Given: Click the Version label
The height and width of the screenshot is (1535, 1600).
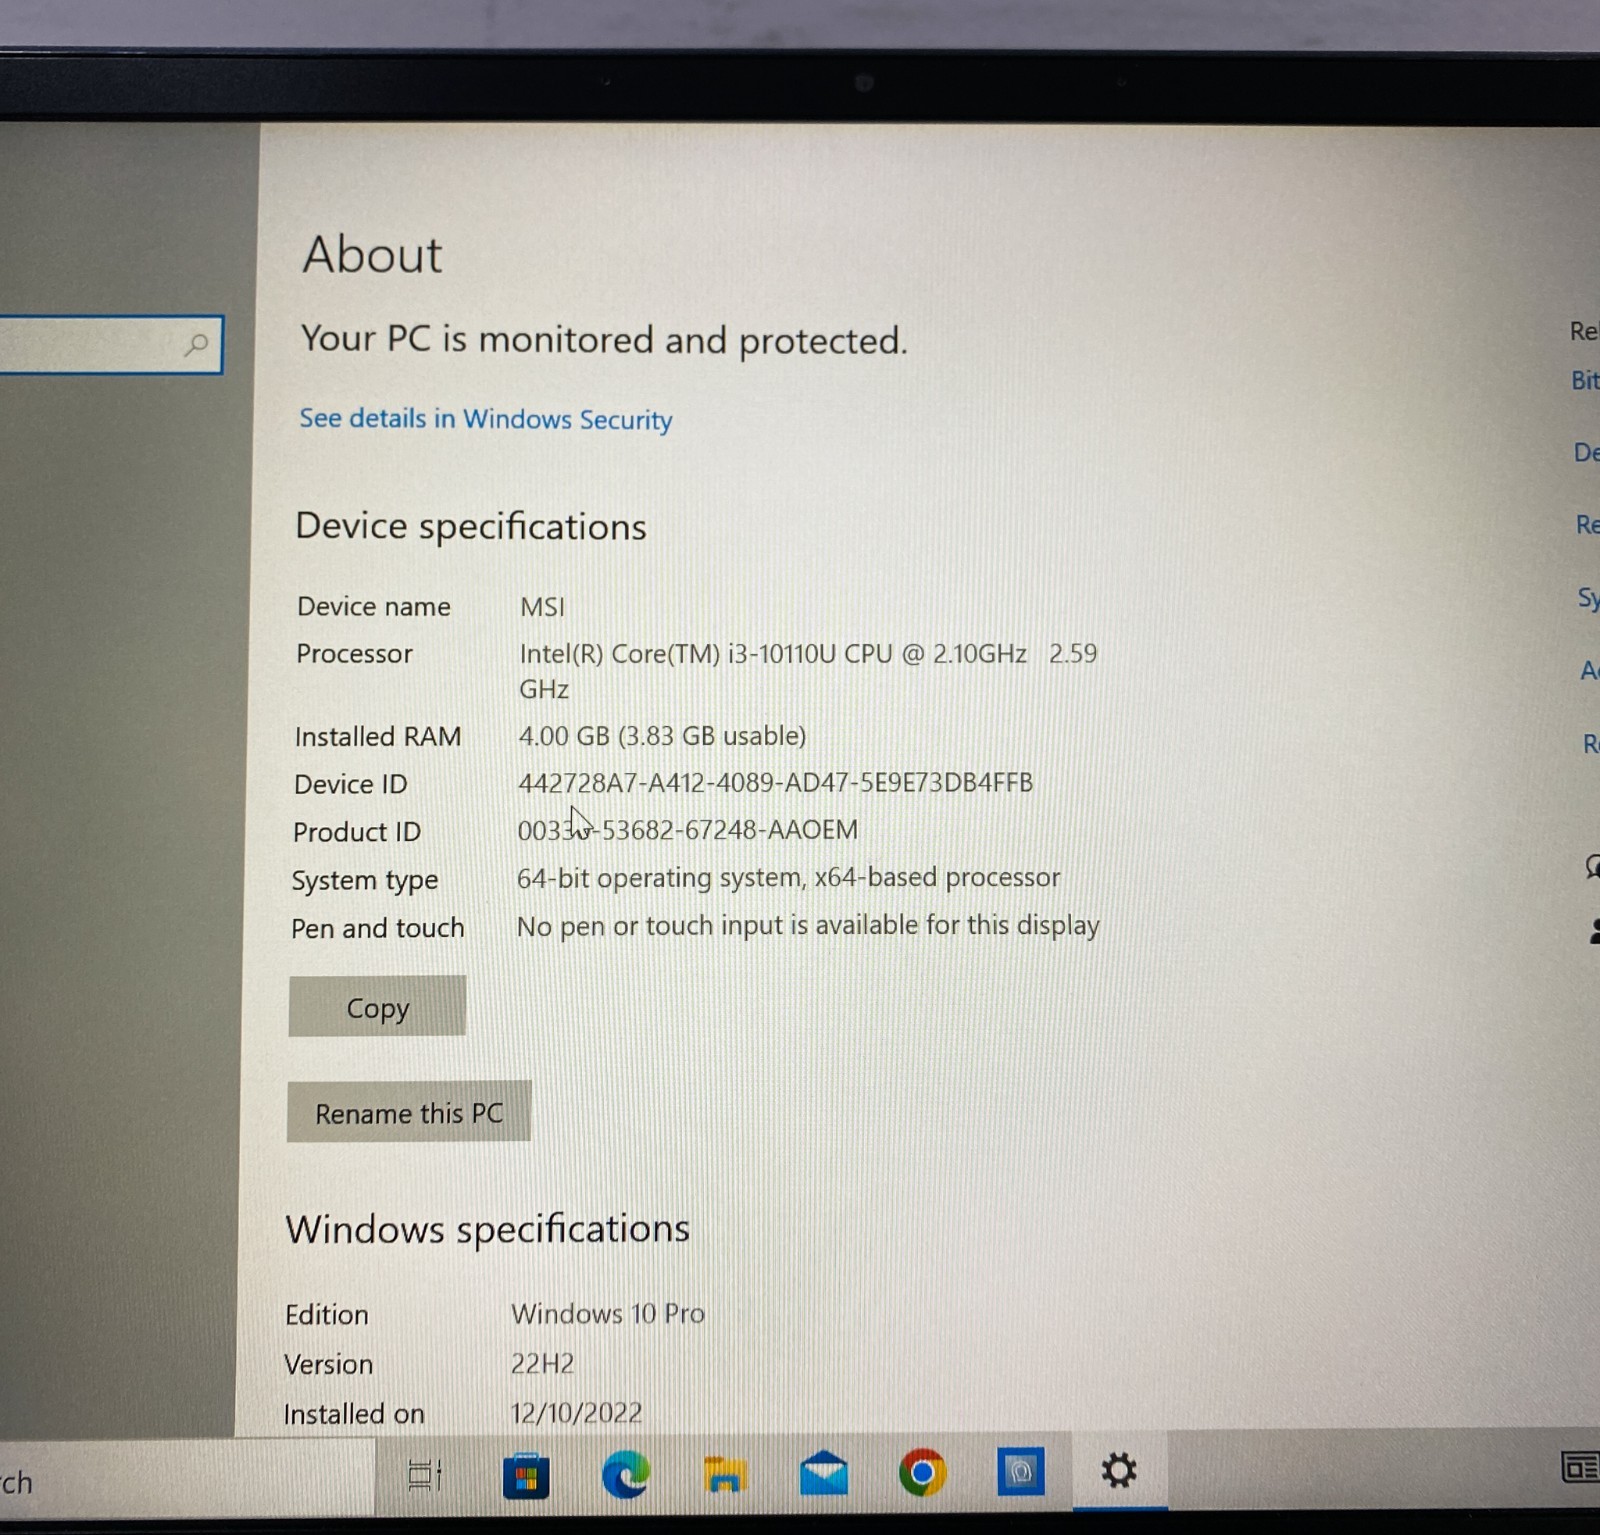Looking at the screenshot, I should (x=328, y=1365).
